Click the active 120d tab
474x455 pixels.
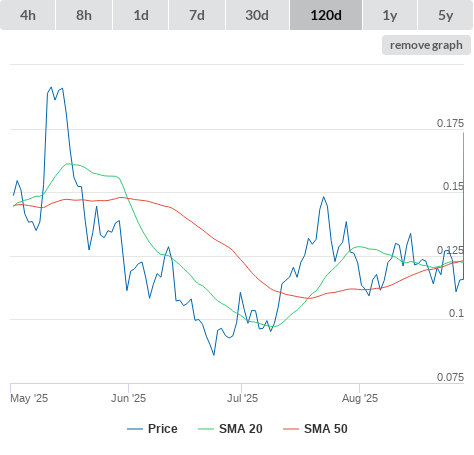(x=326, y=15)
